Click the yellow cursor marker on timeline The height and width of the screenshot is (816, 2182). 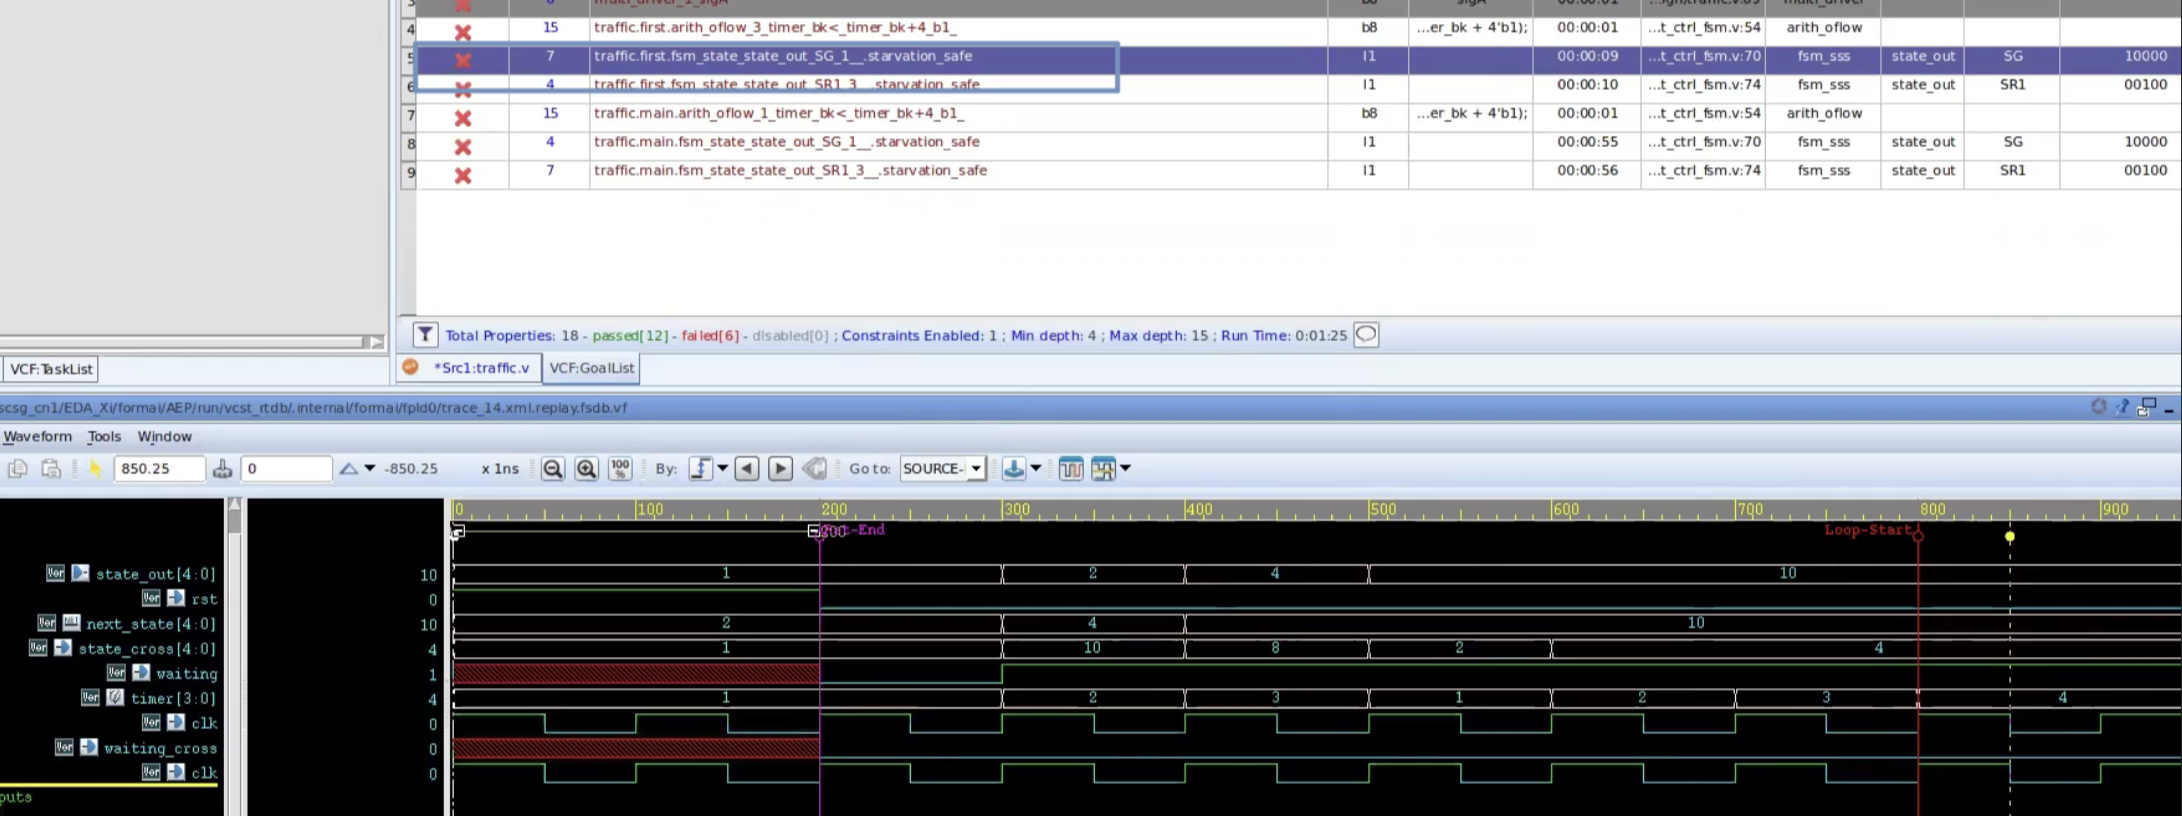2009,536
